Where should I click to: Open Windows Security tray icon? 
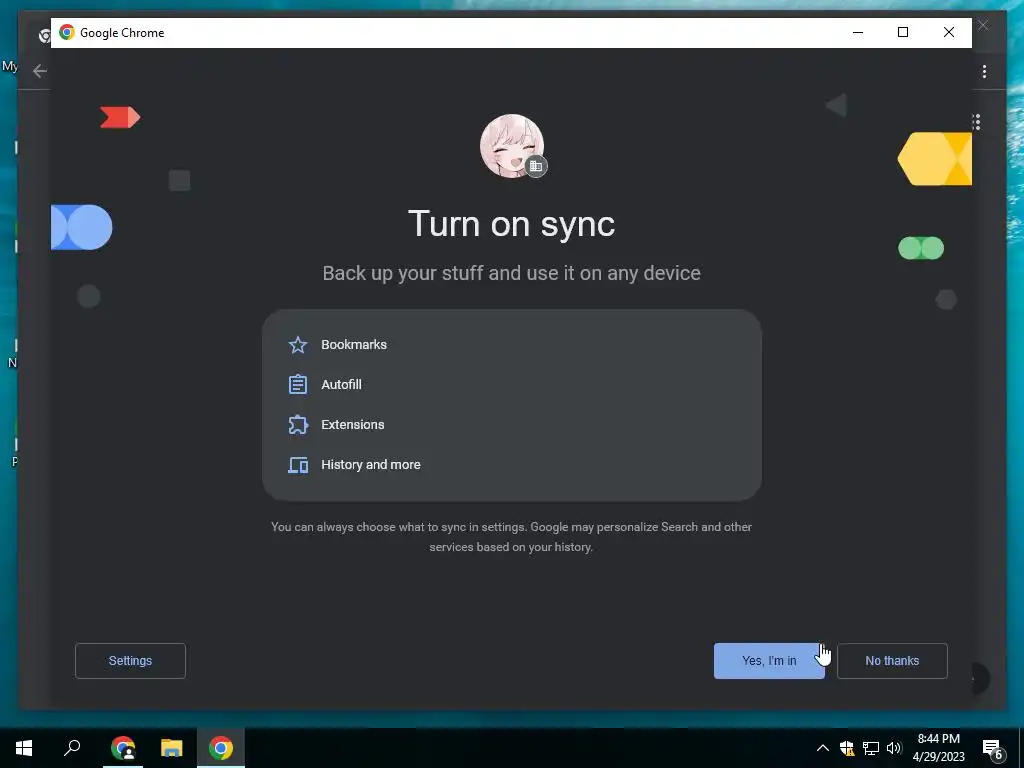pyautogui.click(x=846, y=748)
